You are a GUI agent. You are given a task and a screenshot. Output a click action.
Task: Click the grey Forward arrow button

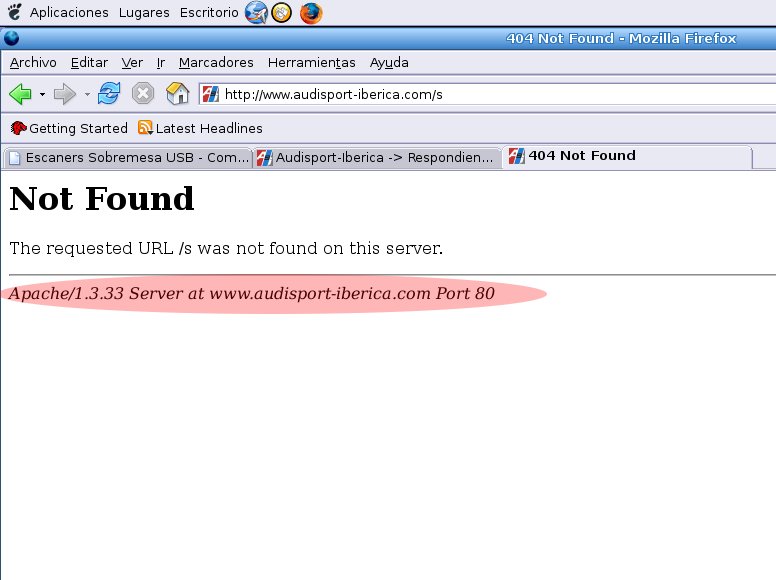65,94
